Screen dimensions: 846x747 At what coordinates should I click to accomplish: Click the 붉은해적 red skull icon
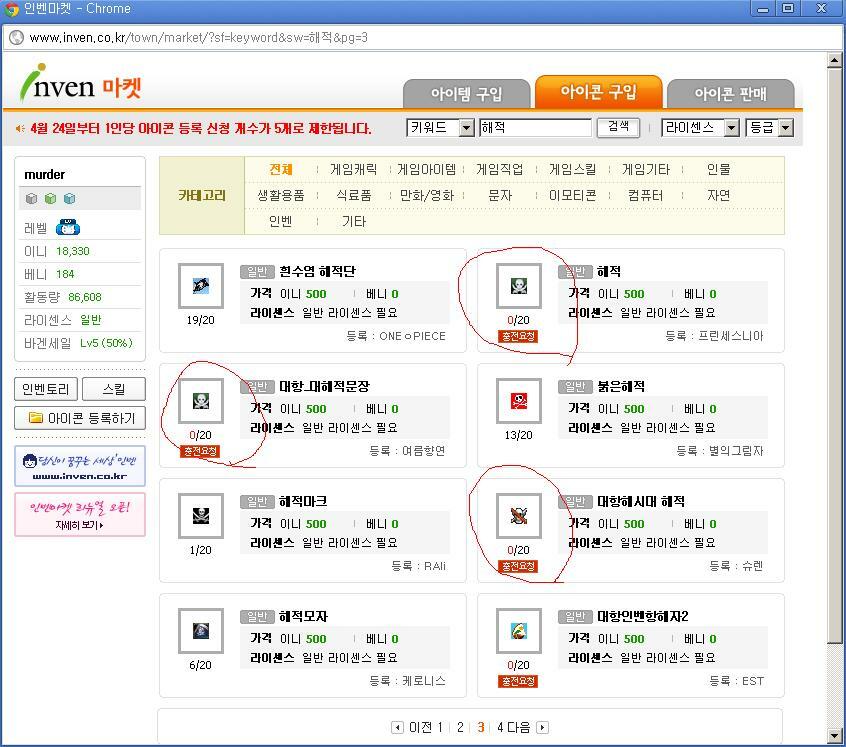(x=519, y=402)
